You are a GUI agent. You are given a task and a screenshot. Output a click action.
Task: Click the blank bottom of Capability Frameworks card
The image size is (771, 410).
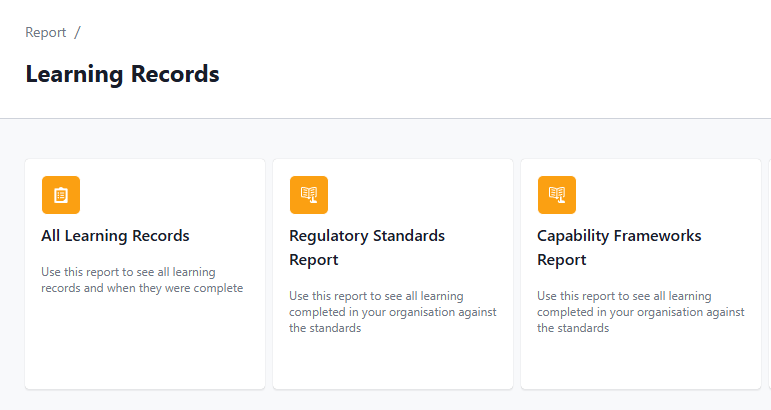[641, 364]
